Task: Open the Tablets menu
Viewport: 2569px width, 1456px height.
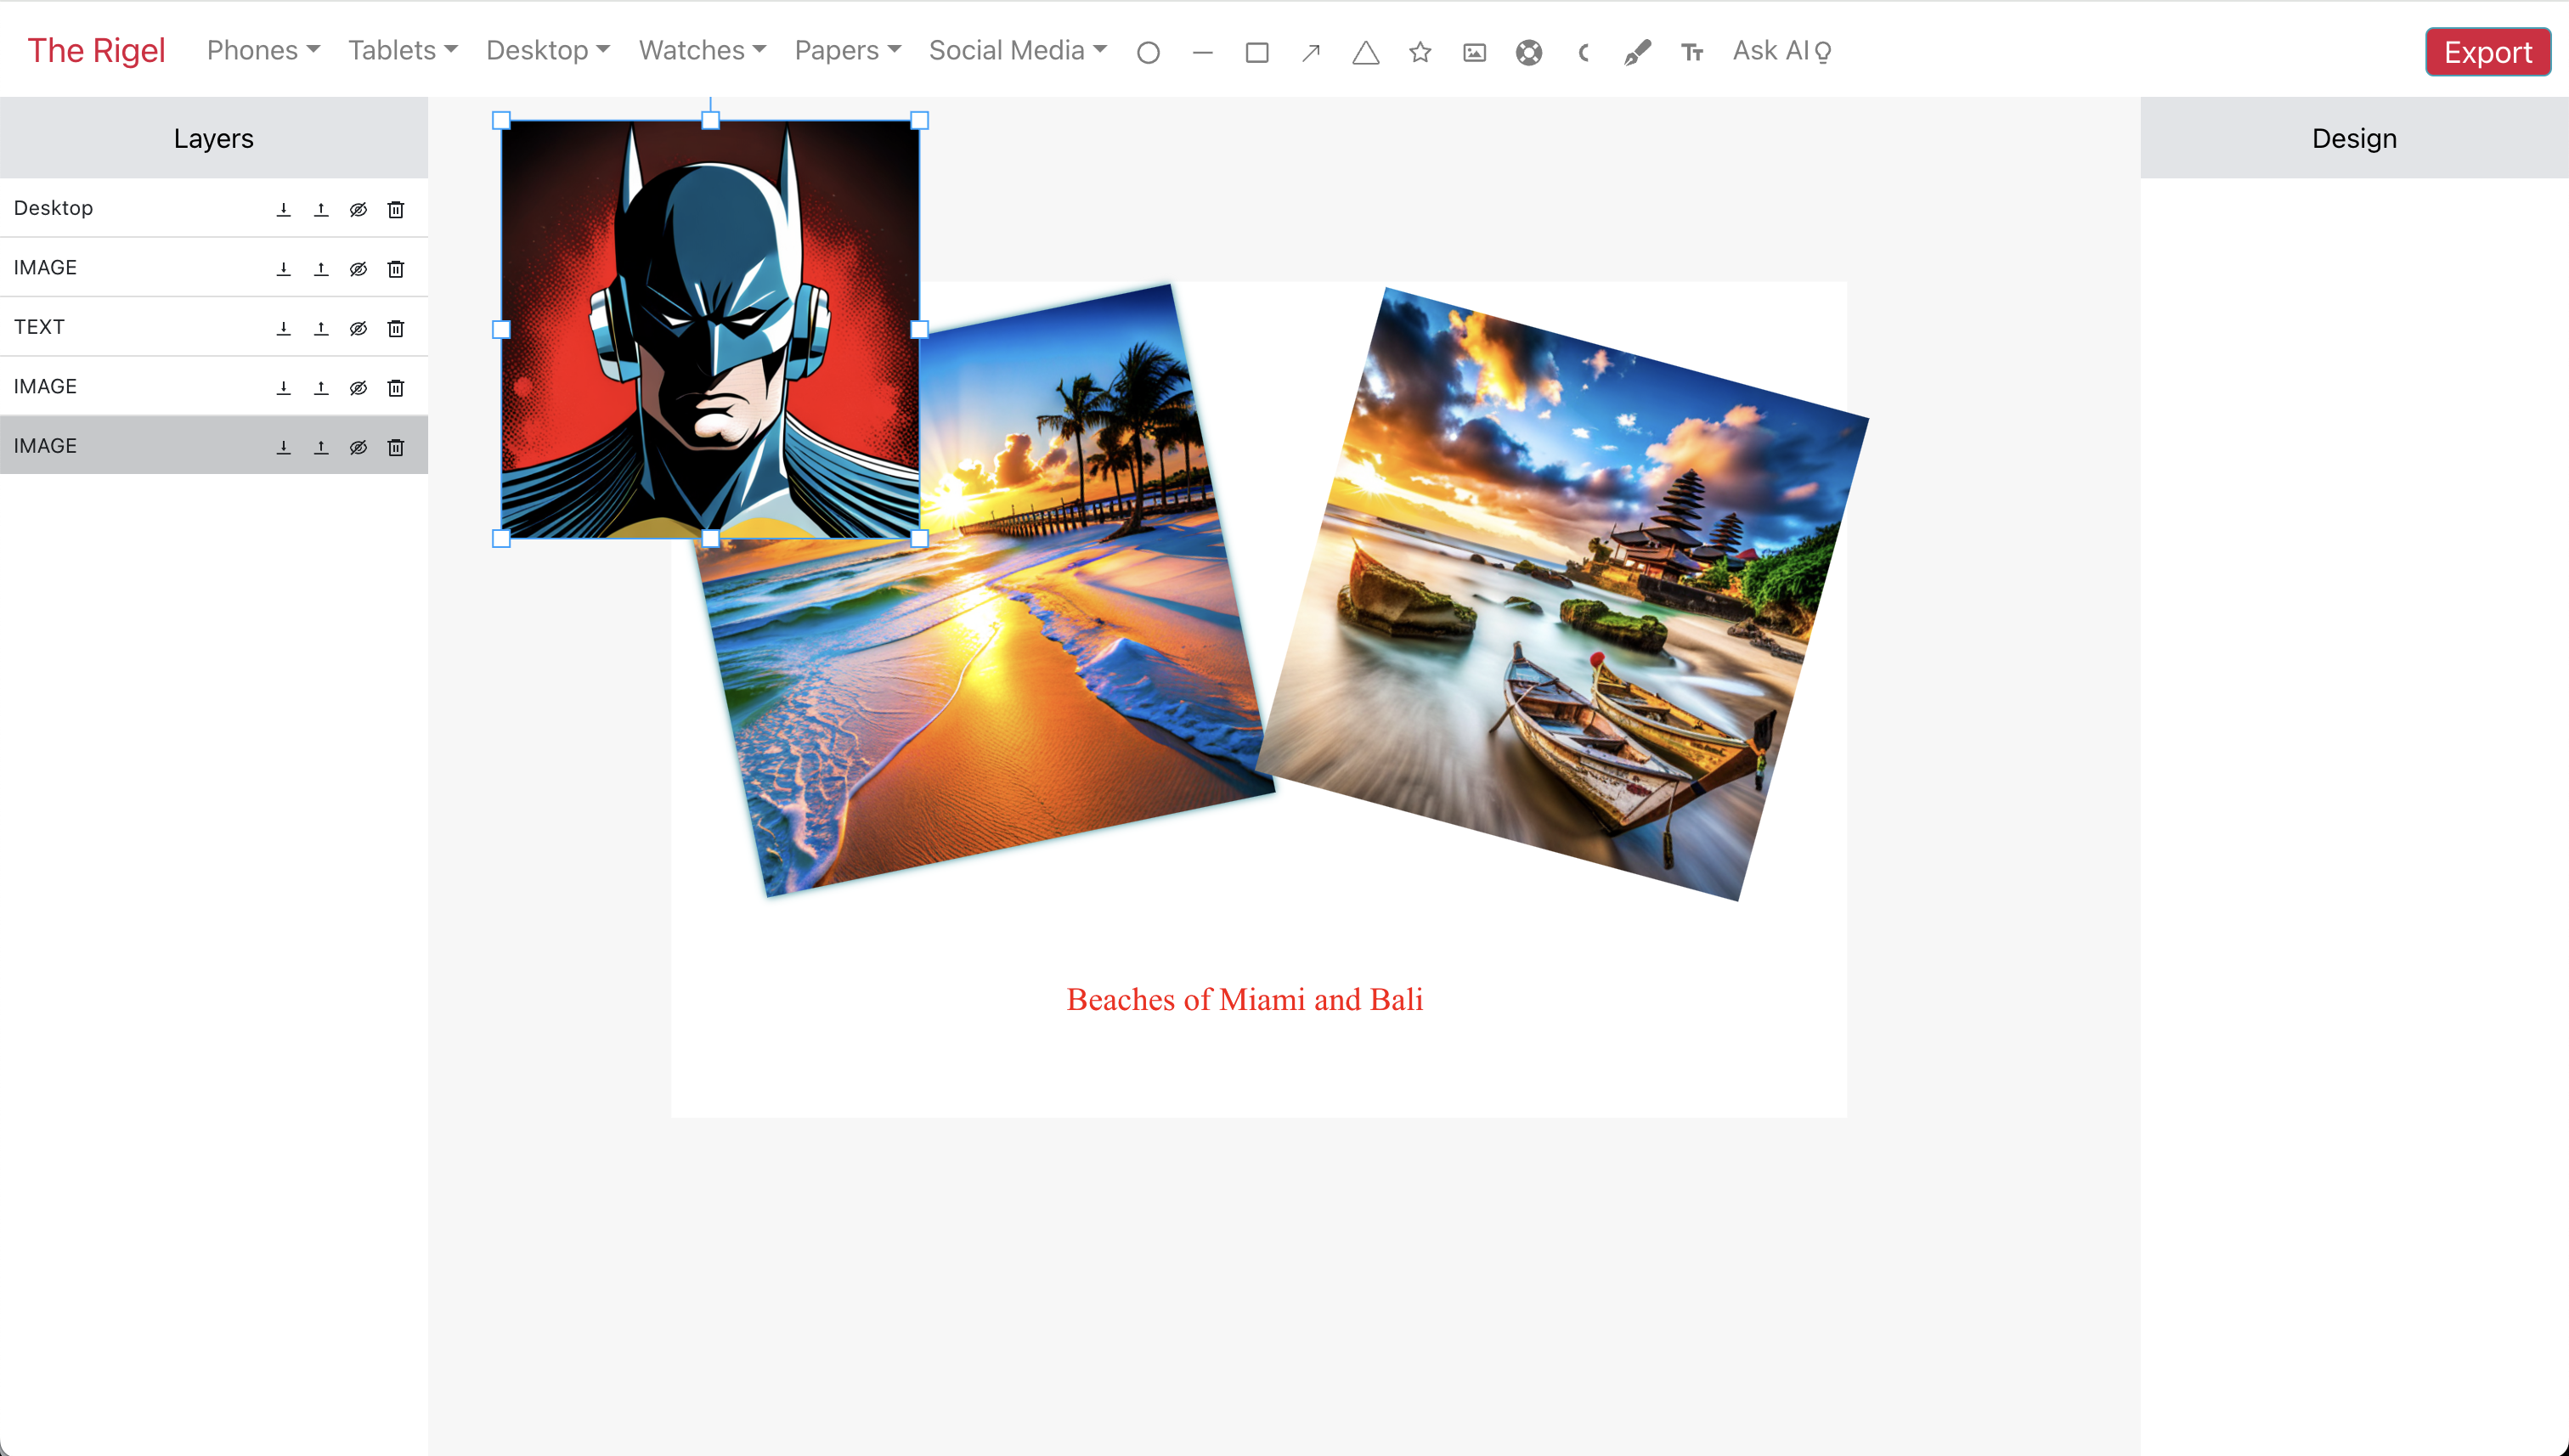Action: point(402,50)
